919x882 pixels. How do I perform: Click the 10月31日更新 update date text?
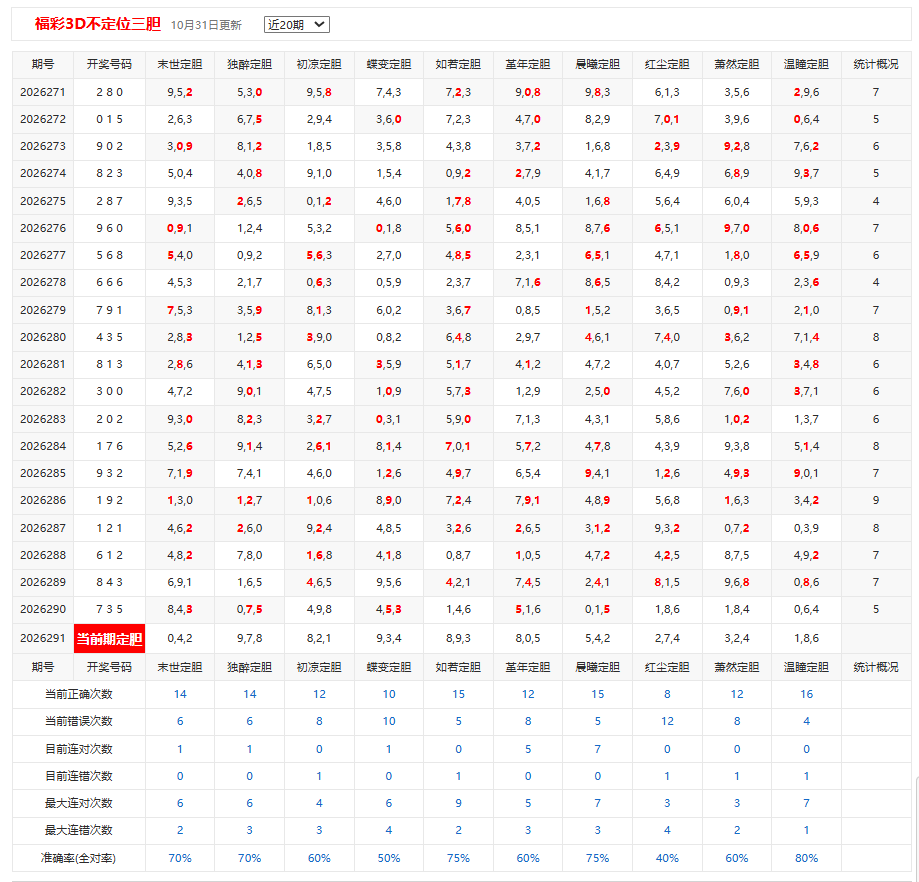tap(206, 25)
